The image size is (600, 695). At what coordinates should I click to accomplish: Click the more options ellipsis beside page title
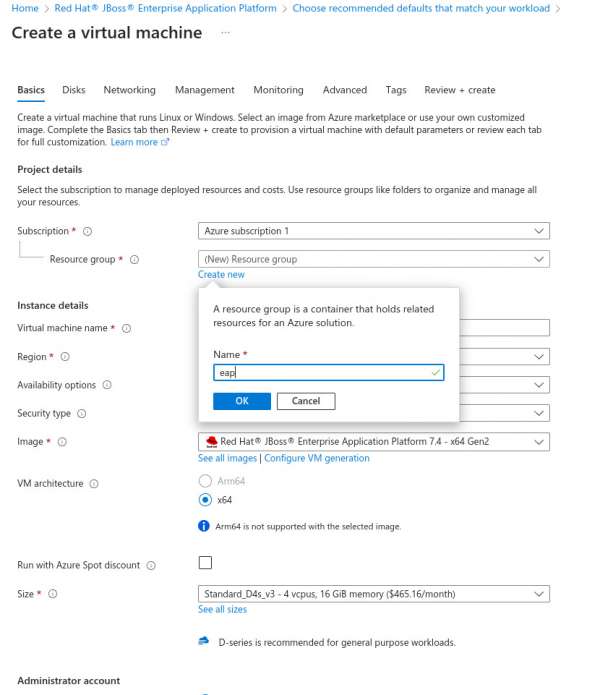225,33
